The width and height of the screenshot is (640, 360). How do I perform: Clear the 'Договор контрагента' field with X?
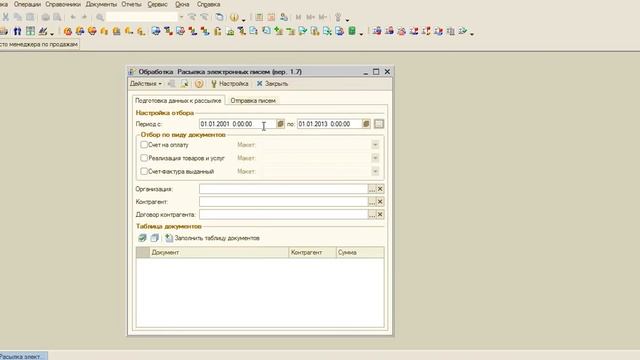380,214
